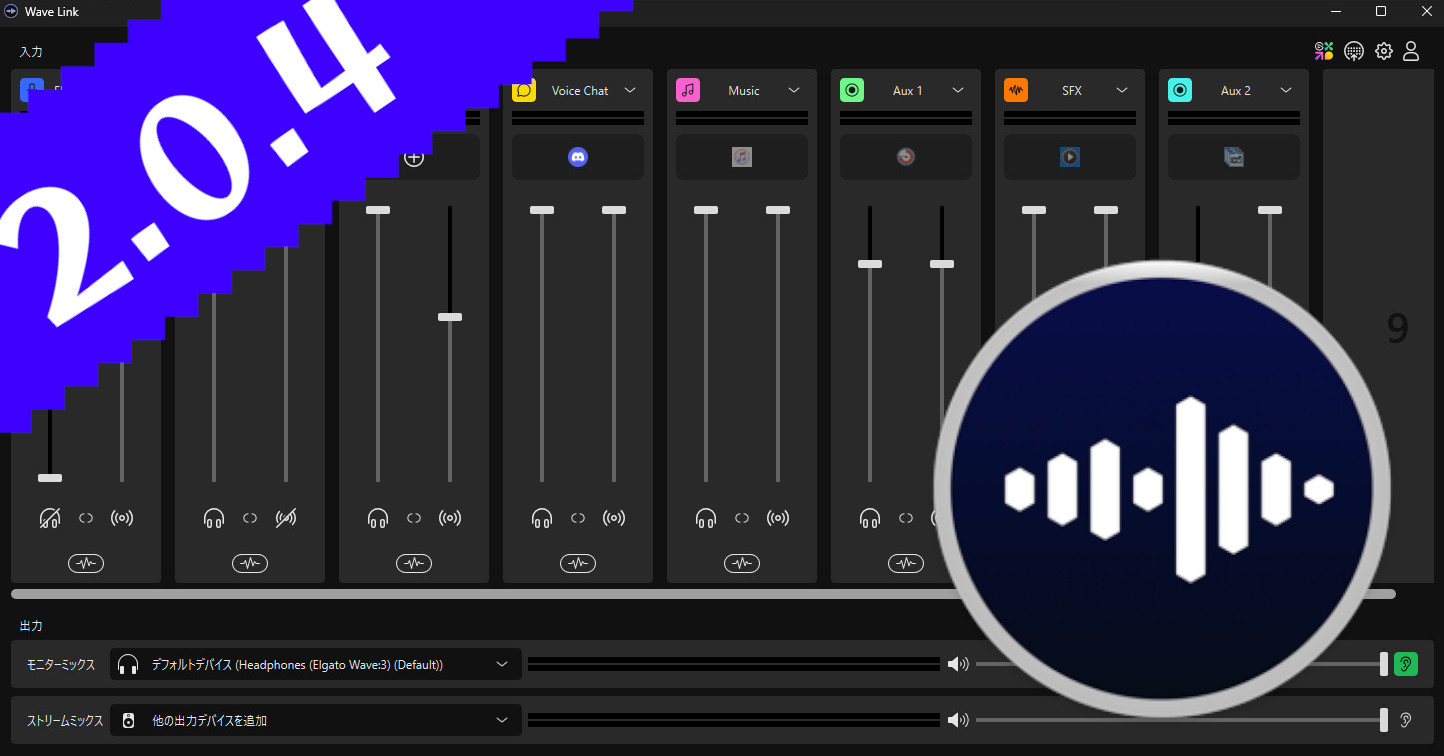1444x756 pixels.
Task: Open the monitor mix output device dropdown
Action: click(x=503, y=663)
